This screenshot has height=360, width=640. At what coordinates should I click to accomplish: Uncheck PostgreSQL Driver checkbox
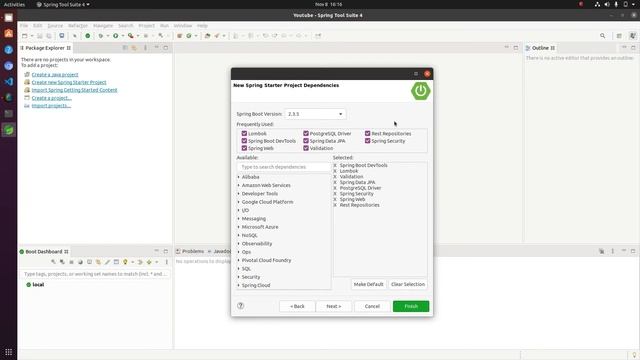(x=306, y=133)
